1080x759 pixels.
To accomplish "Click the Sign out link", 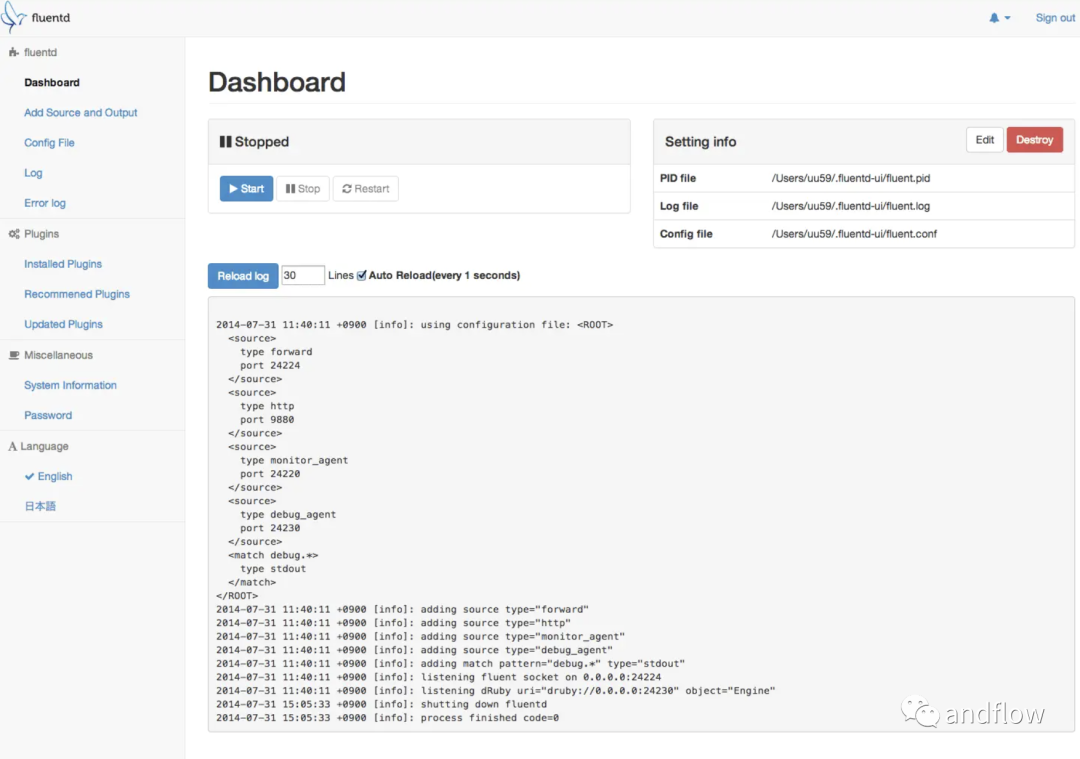I will coord(1055,18).
